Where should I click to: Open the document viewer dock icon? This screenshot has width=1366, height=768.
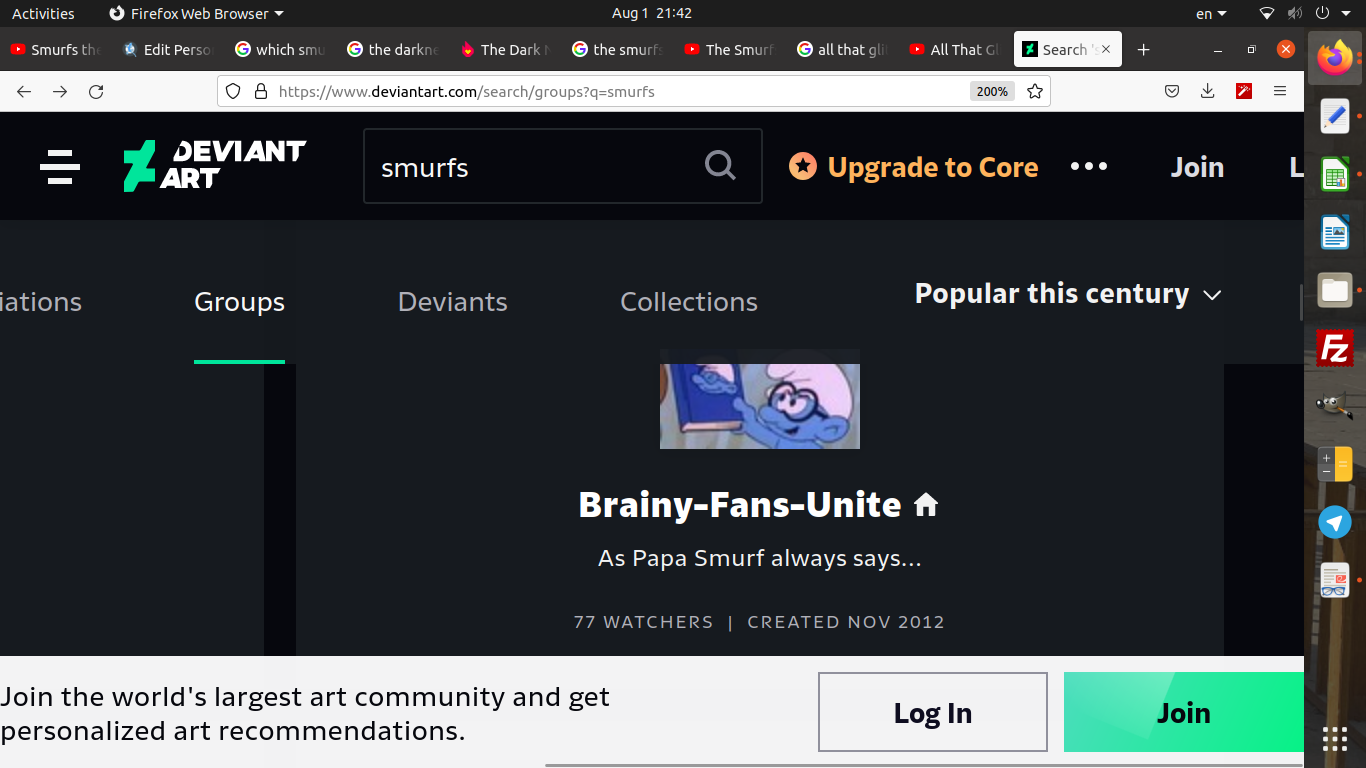tap(1335, 580)
